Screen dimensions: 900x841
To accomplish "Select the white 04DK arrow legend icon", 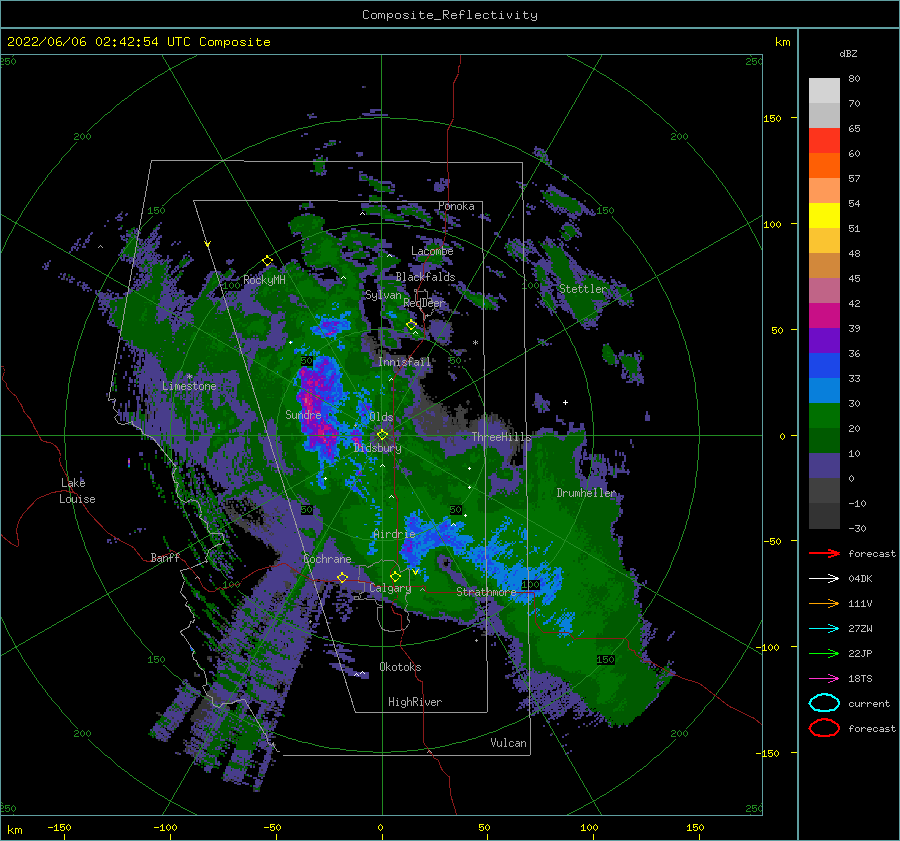I will (x=824, y=579).
